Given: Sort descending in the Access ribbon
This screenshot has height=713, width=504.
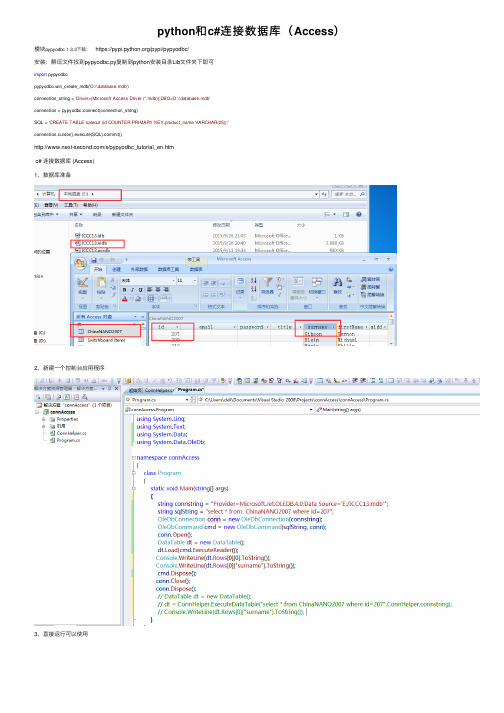Looking at the screenshot, I should coord(254,289).
